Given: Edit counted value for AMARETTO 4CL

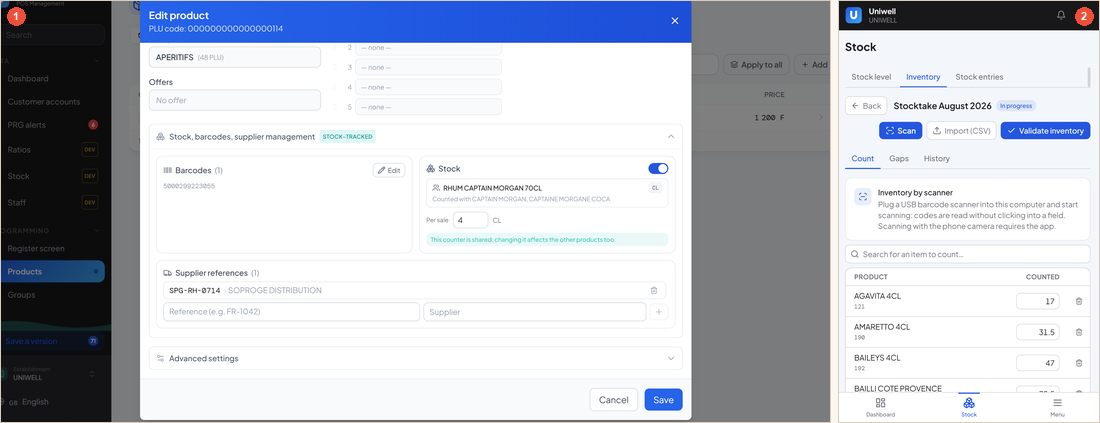Looking at the screenshot, I should tap(1038, 333).
